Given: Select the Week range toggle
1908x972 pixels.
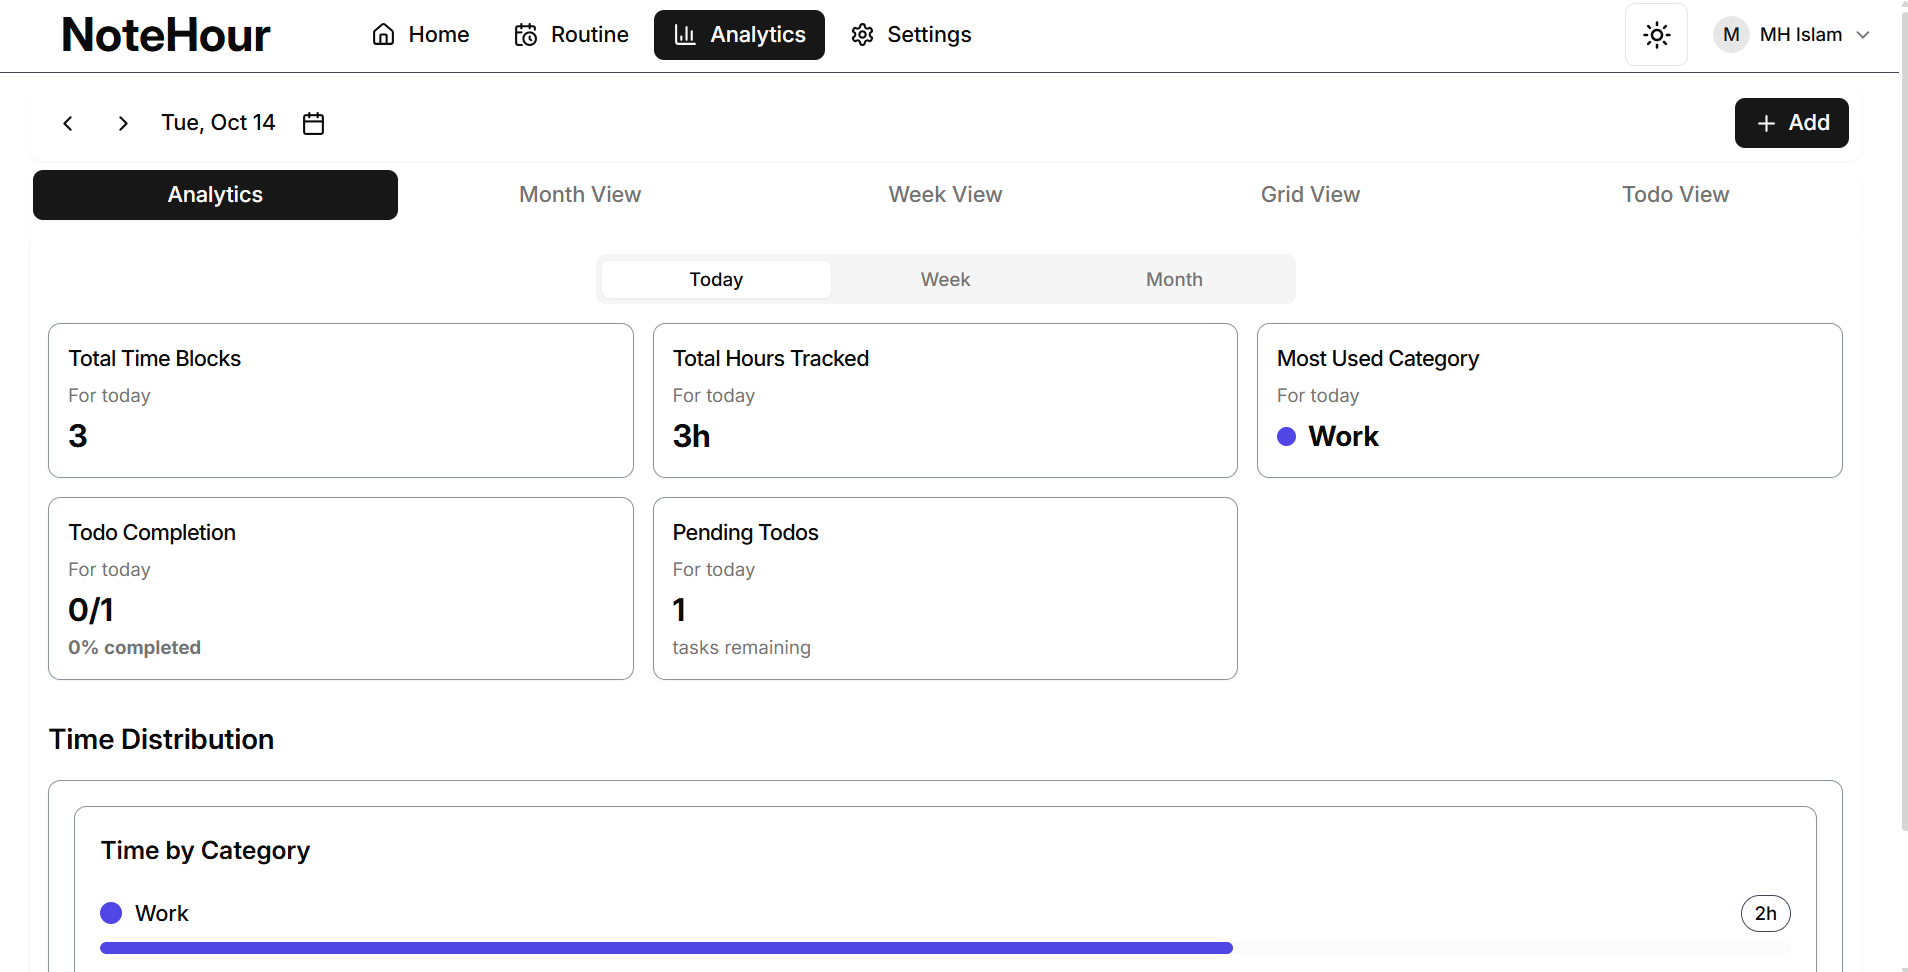Looking at the screenshot, I should point(945,279).
